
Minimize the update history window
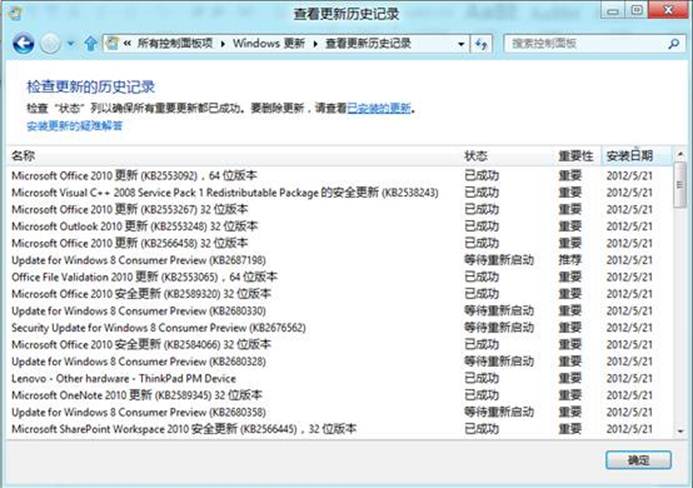click(612, 11)
